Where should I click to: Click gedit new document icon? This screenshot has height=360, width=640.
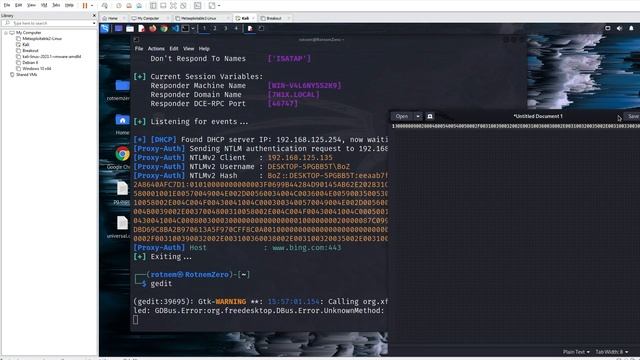[x=430, y=116]
